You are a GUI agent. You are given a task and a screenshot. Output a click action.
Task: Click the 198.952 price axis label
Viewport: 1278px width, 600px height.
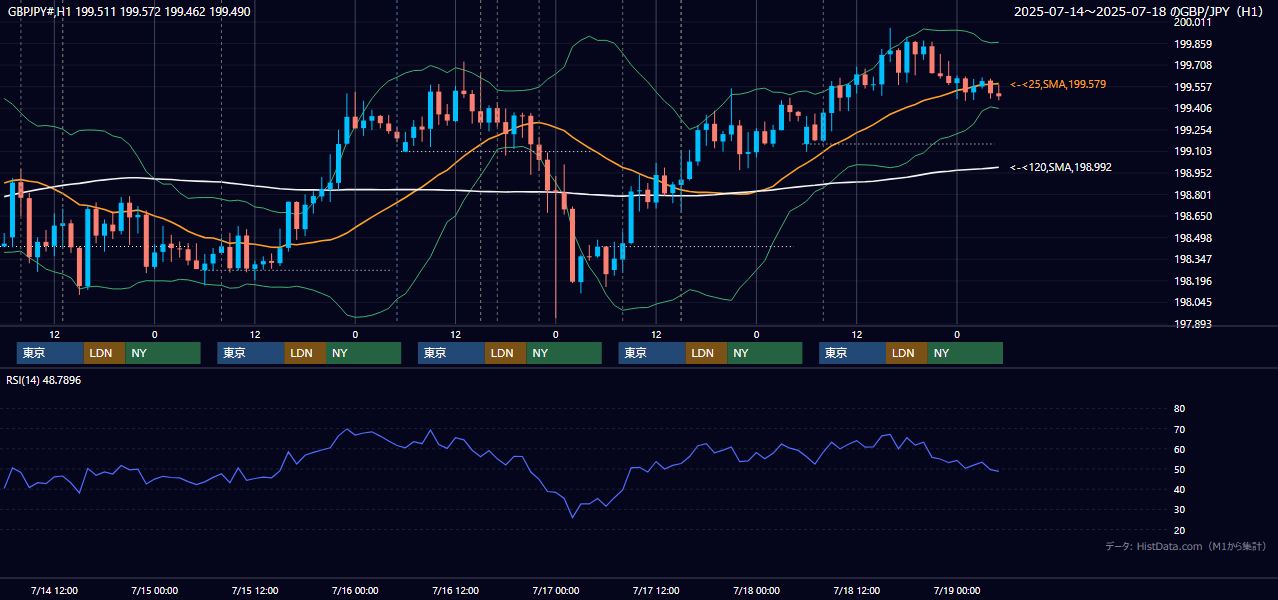coord(1193,173)
